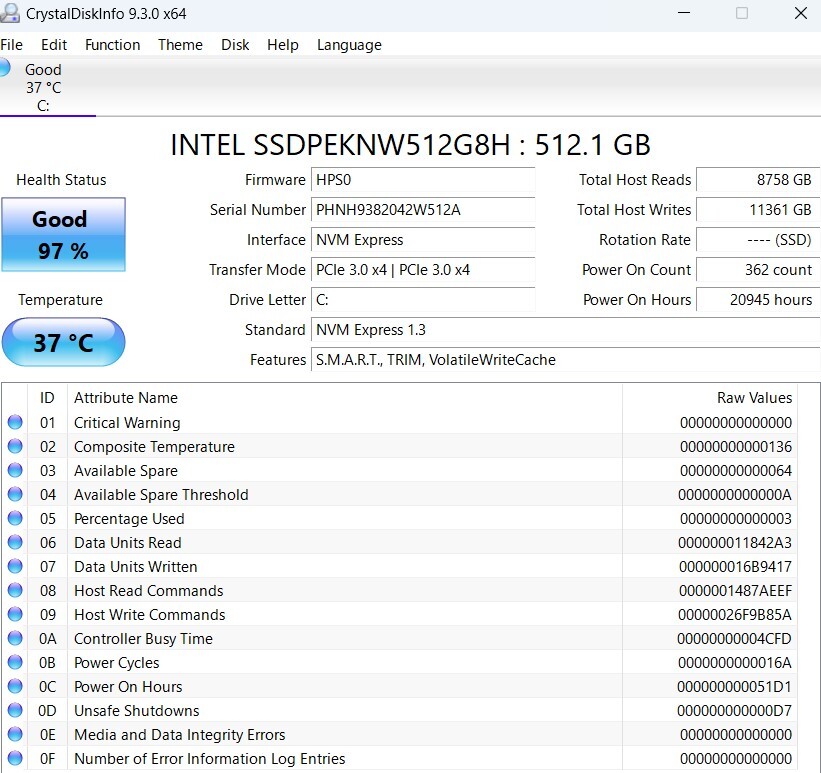Click the status orb for Unsafe Shutdowns
821x773 pixels.
[x=15, y=711]
